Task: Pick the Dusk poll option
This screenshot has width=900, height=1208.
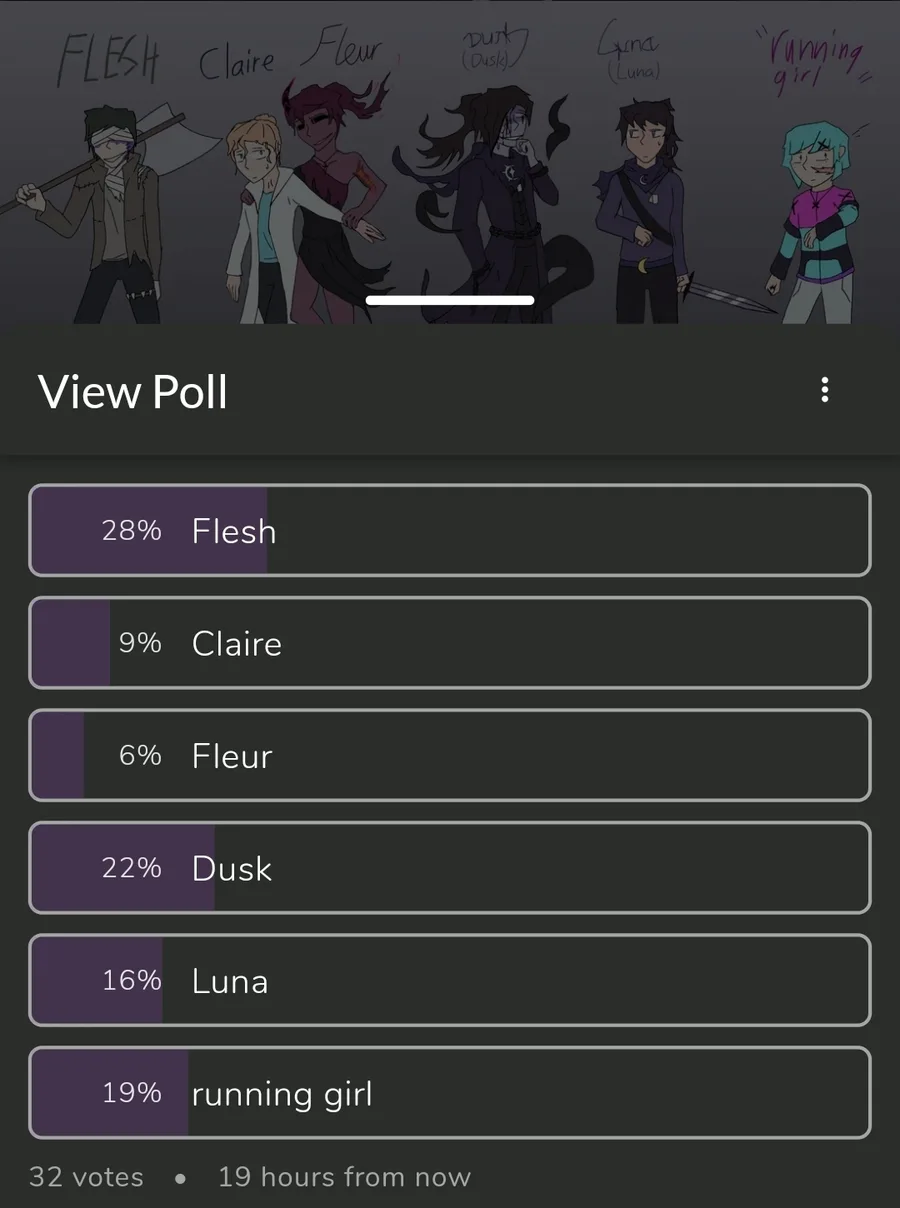Action: (449, 868)
